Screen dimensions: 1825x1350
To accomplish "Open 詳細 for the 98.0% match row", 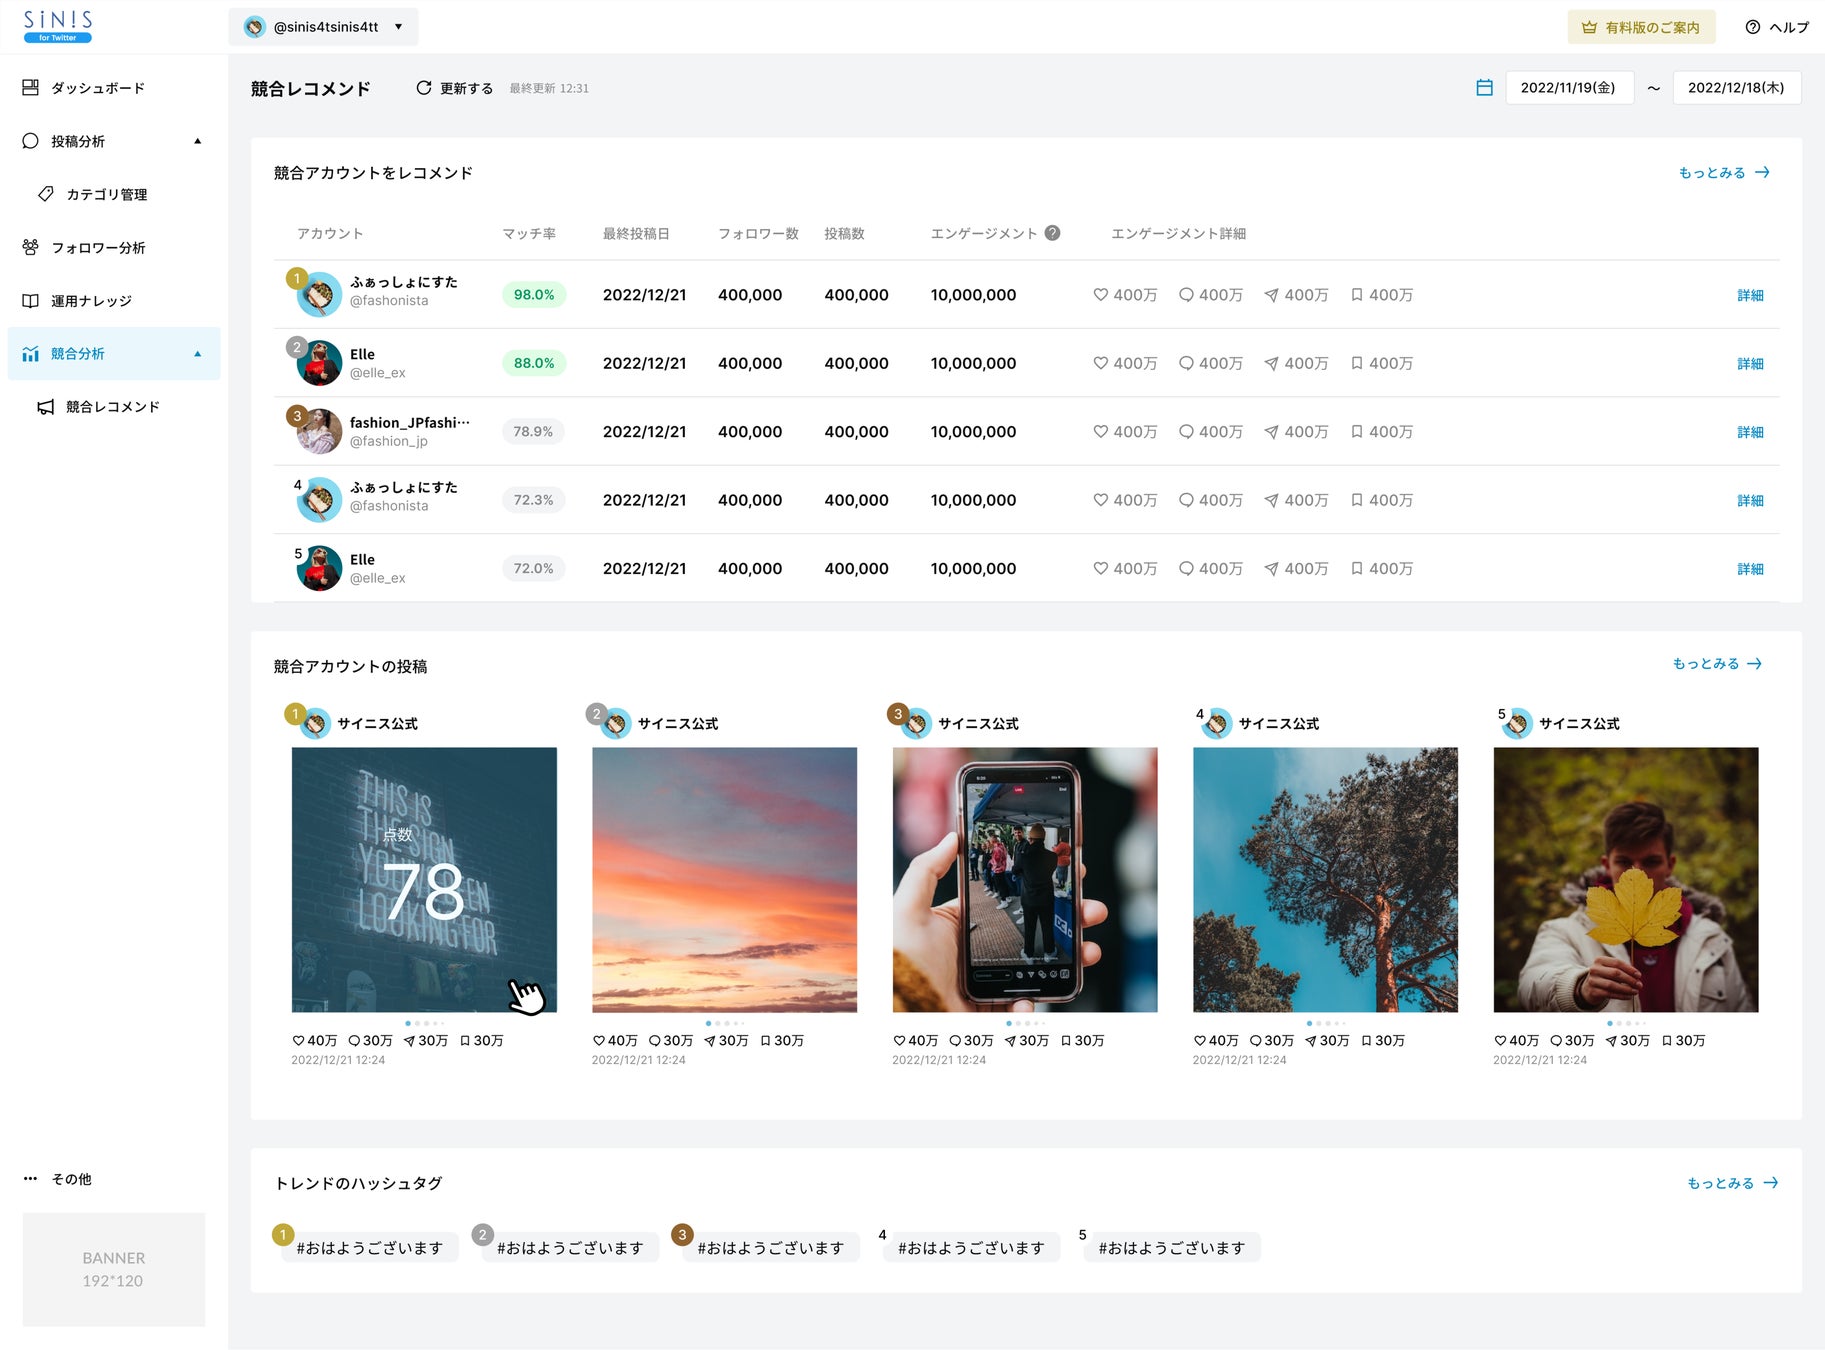I will 1750,295.
